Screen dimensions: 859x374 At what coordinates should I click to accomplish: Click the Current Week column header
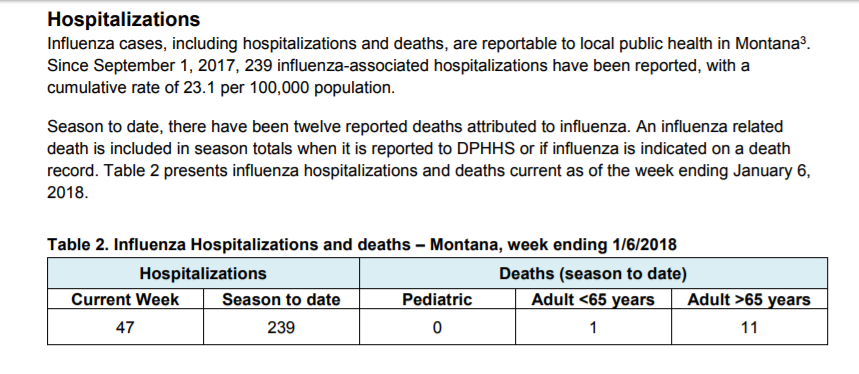pyautogui.click(x=125, y=299)
